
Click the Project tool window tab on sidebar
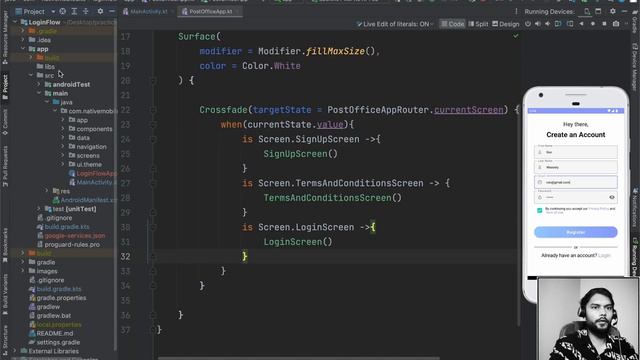[x=5, y=87]
